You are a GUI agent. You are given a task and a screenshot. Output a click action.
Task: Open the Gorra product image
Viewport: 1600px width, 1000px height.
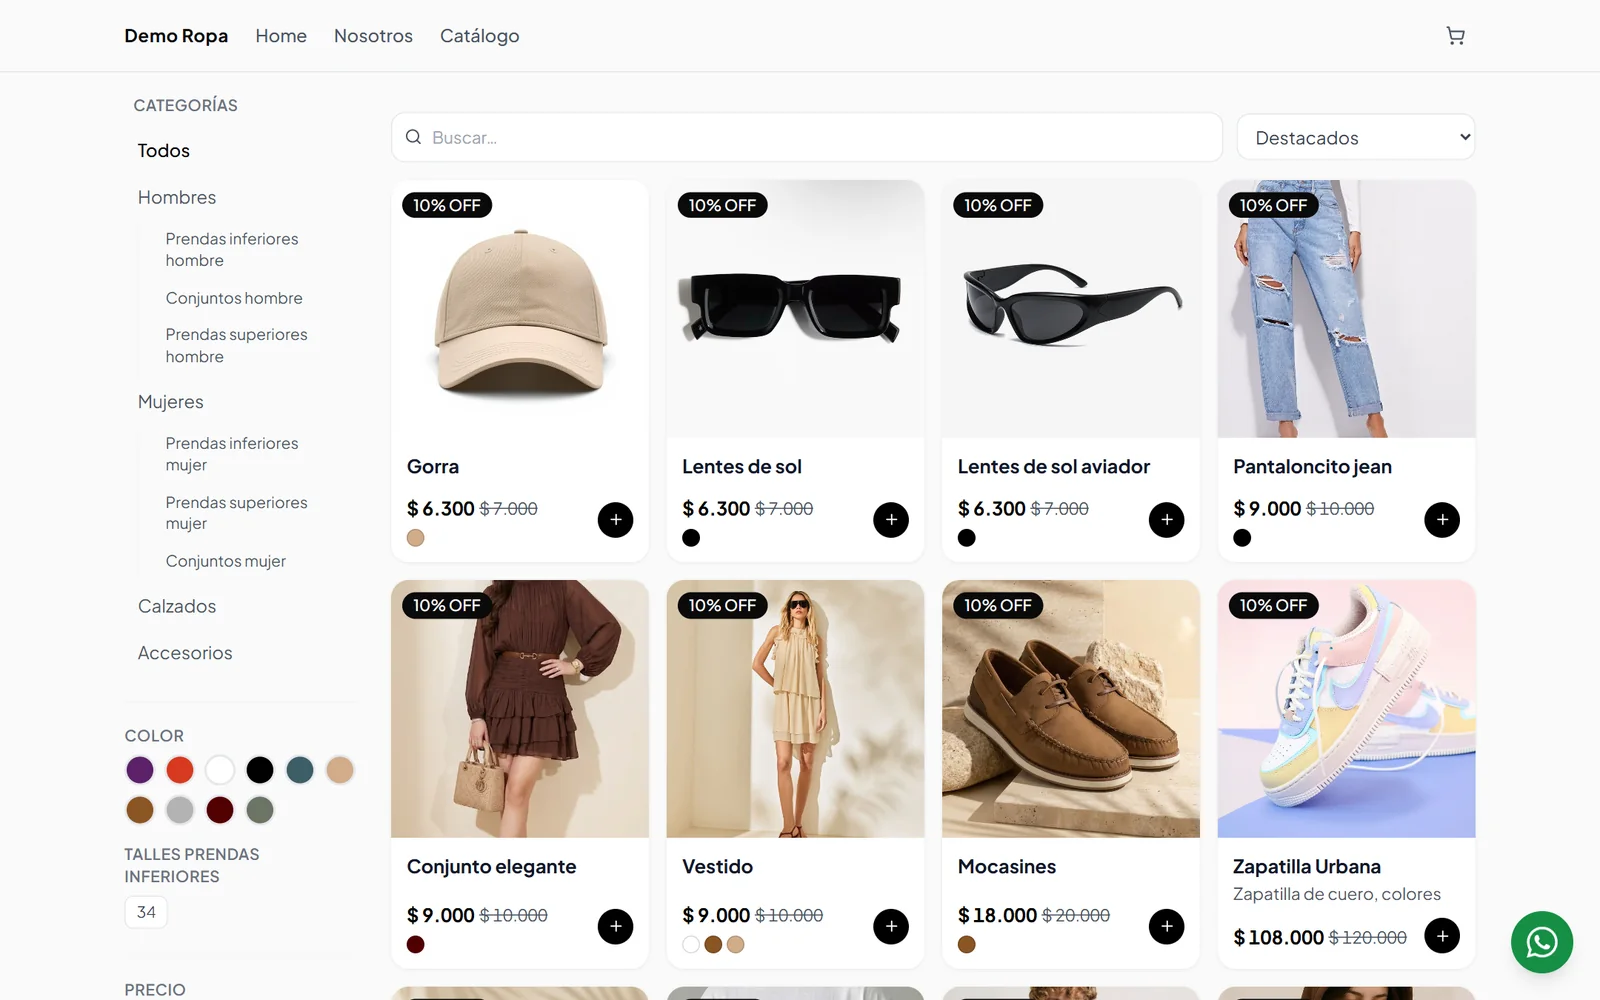[x=520, y=309]
